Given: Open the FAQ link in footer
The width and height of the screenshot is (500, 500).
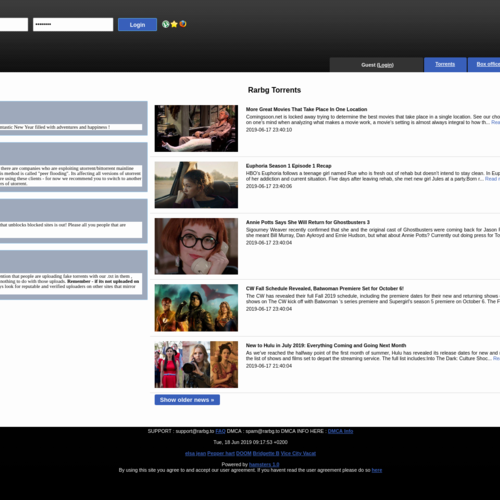Looking at the screenshot, I should (220, 431).
